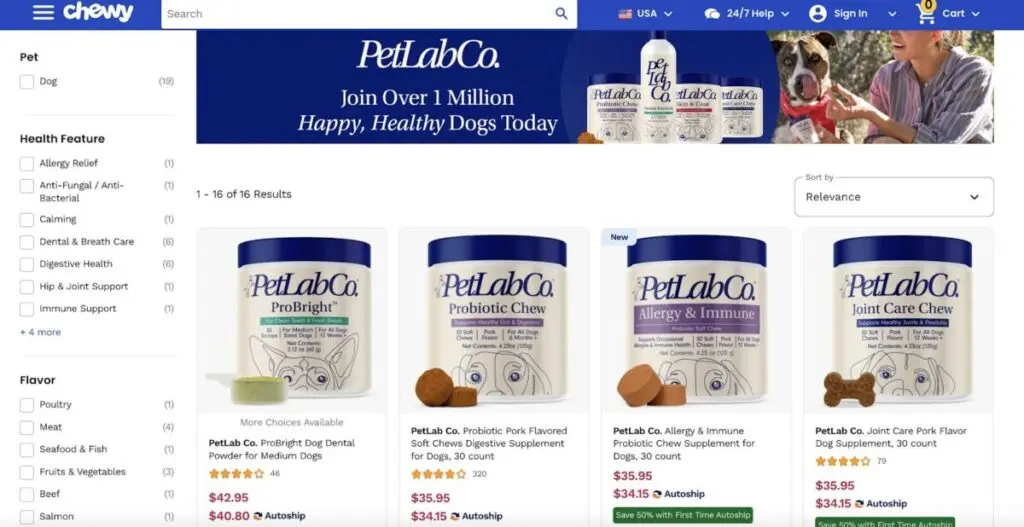
Task: Tick the Digestive Health checkbox
Action: point(27,264)
